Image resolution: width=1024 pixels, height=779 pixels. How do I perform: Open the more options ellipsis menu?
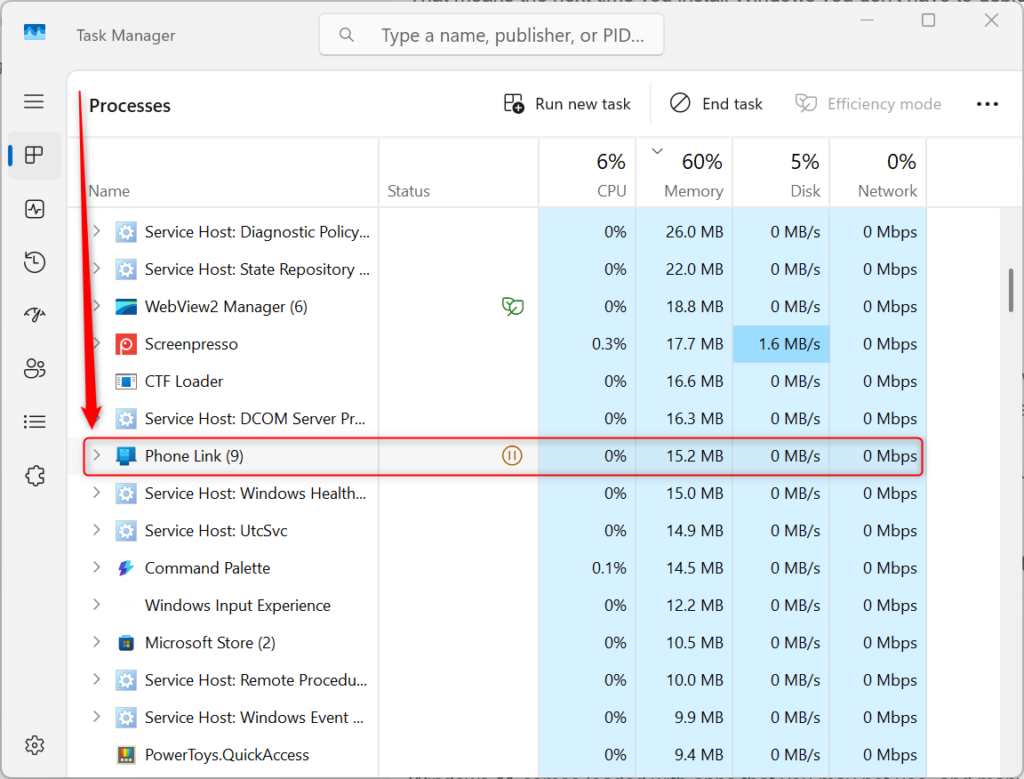[988, 103]
